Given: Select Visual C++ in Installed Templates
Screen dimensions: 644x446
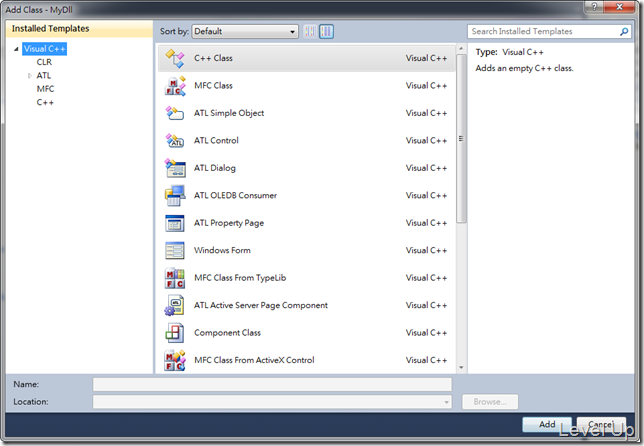Looking at the screenshot, I should [44, 49].
